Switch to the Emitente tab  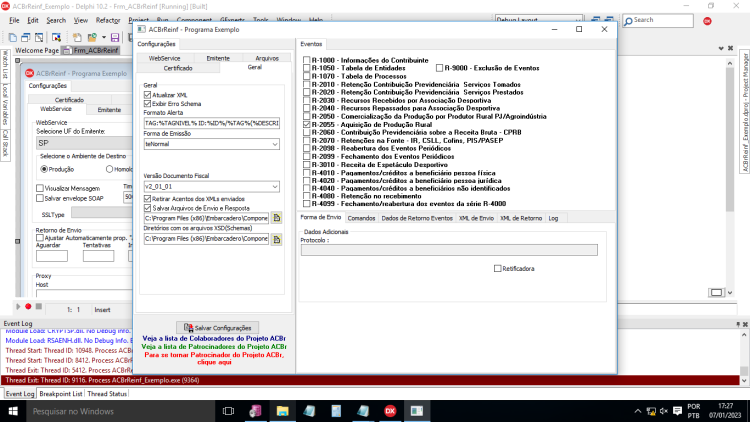click(x=218, y=58)
